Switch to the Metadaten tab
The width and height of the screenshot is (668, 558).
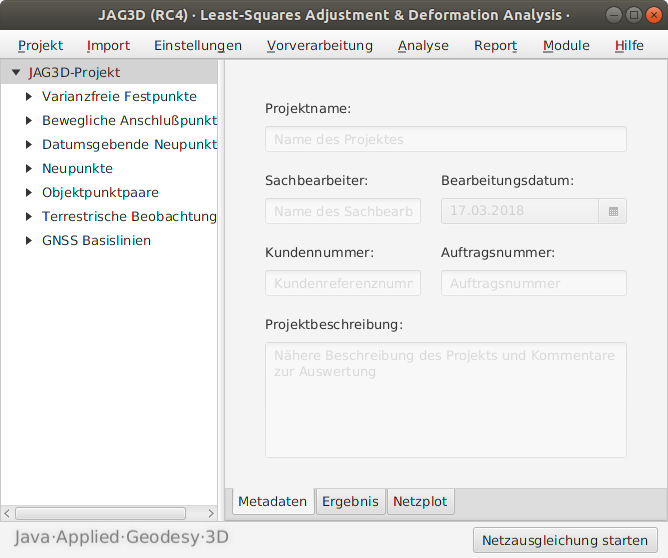273,501
